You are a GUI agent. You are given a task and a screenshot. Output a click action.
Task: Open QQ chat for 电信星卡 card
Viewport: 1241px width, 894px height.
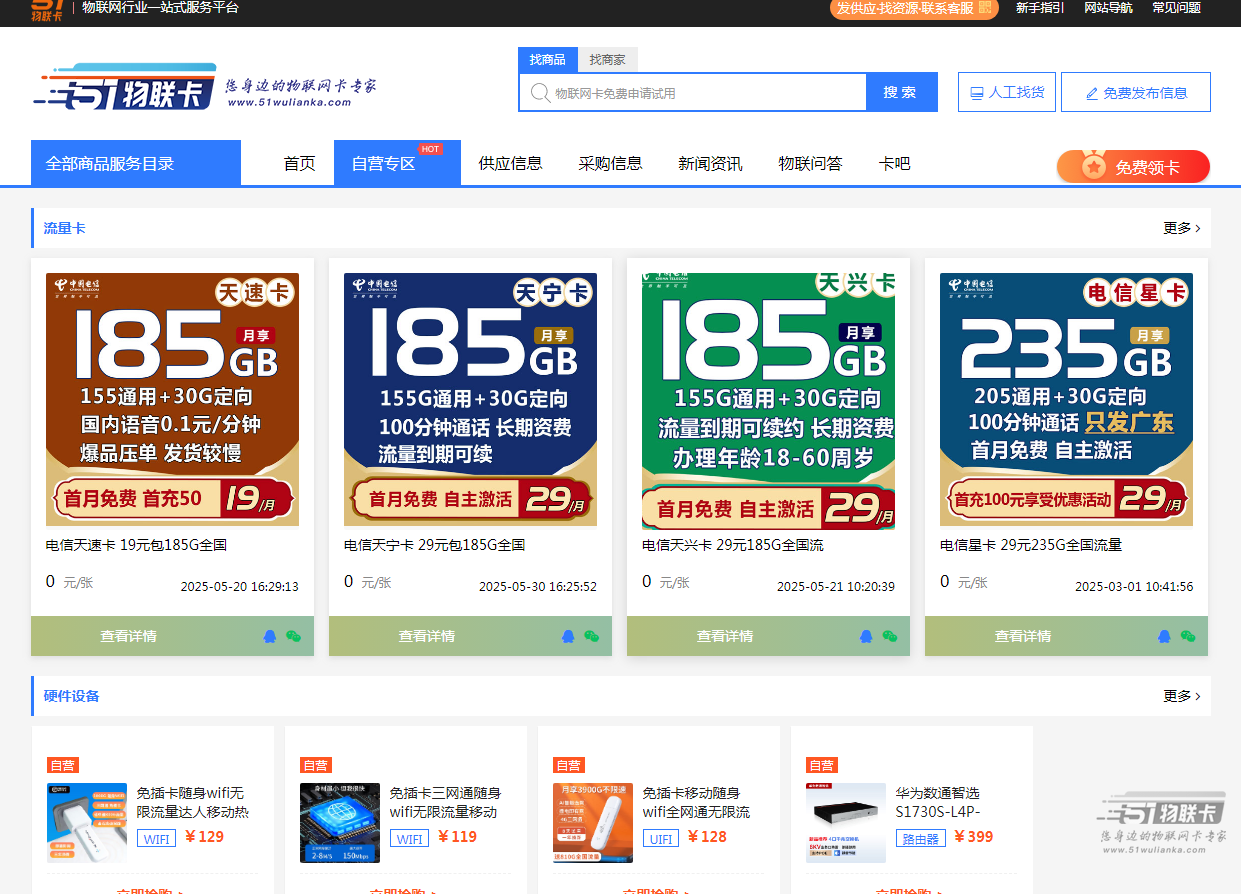point(1164,636)
